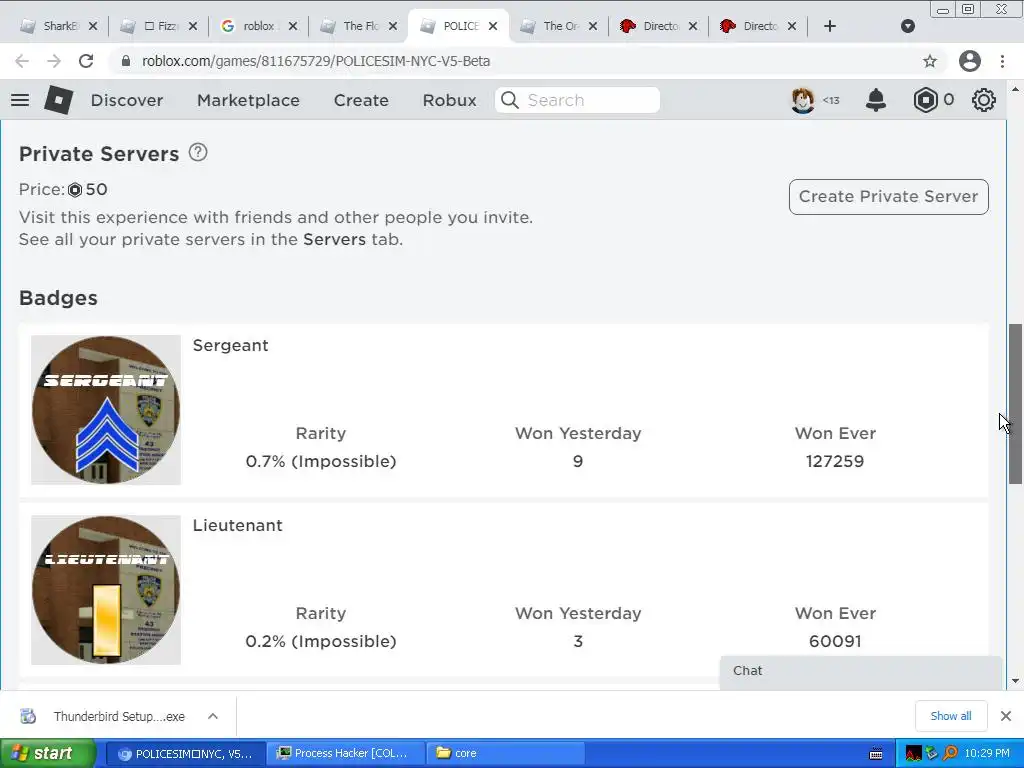This screenshot has height=768, width=1024.
Task: Close the downloads bar
Action: (x=1006, y=716)
